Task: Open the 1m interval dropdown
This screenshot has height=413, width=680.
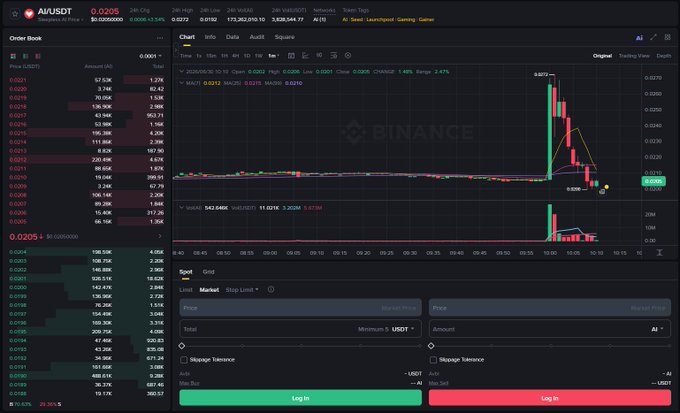Action: [x=273, y=56]
